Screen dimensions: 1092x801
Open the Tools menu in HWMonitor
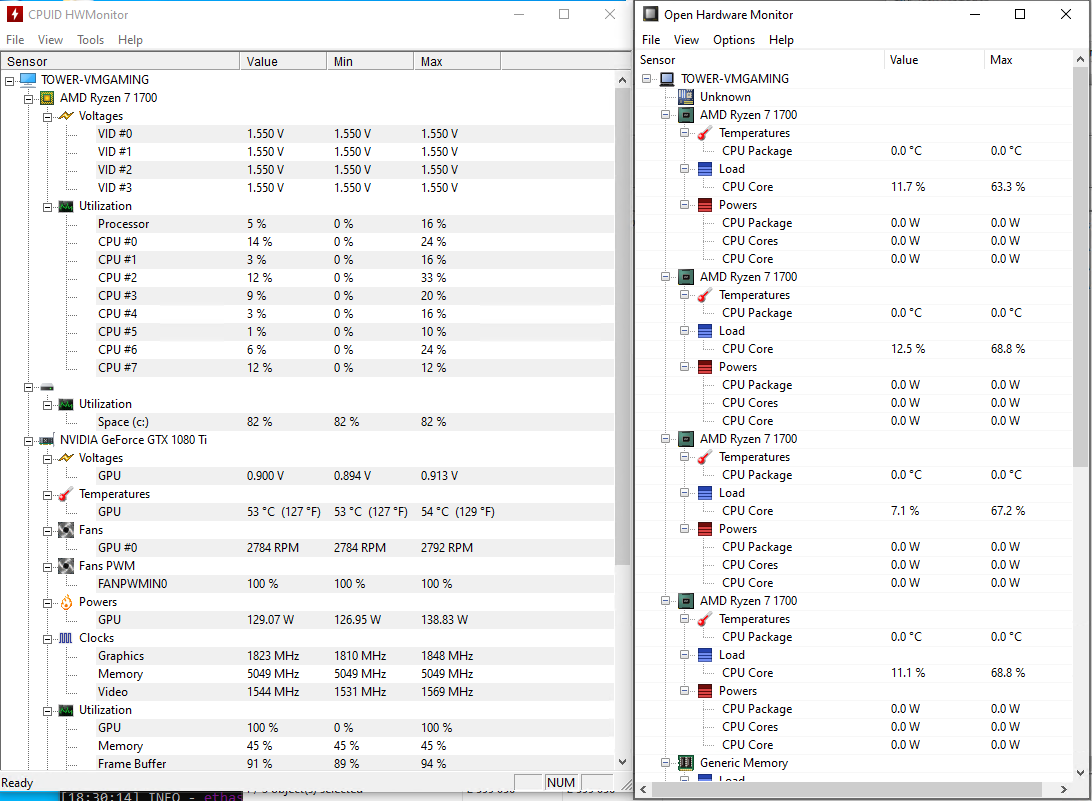point(91,40)
